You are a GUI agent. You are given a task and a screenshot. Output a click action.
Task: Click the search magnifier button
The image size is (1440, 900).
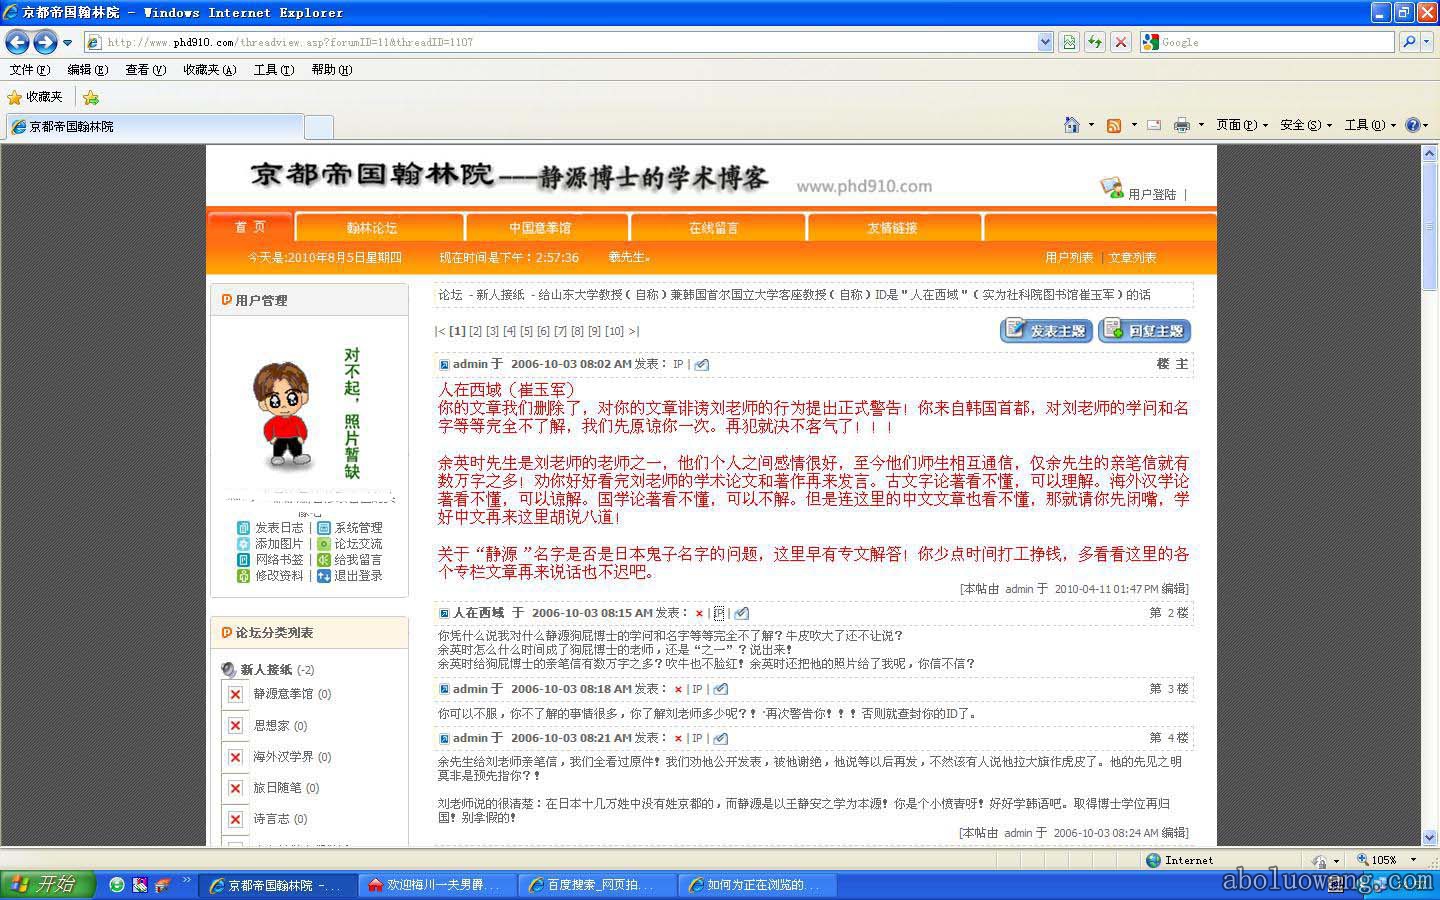click(x=1409, y=42)
